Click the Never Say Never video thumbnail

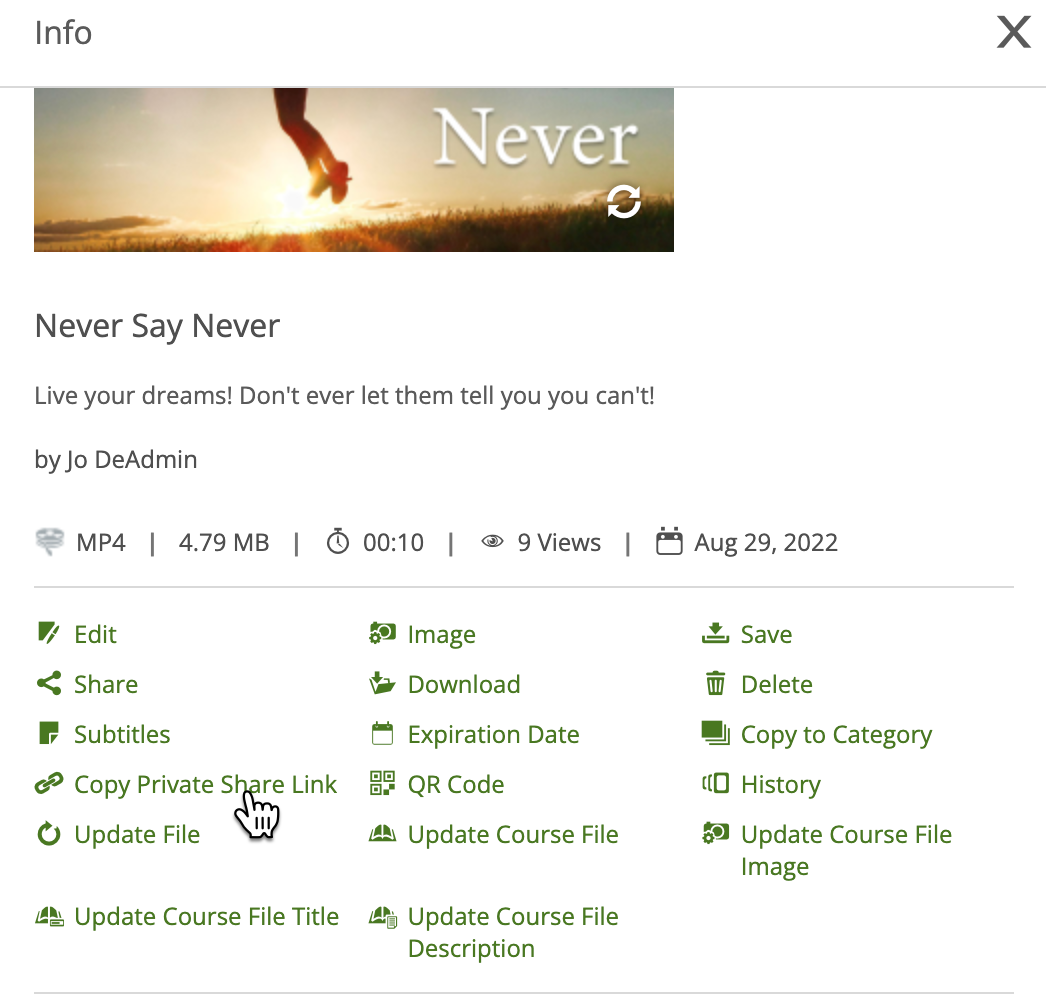[x=354, y=170]
